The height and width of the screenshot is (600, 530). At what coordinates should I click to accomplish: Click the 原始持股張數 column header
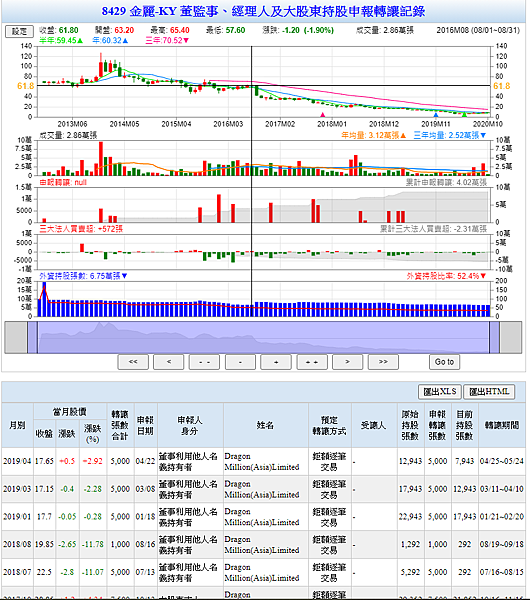click(410, 425)
